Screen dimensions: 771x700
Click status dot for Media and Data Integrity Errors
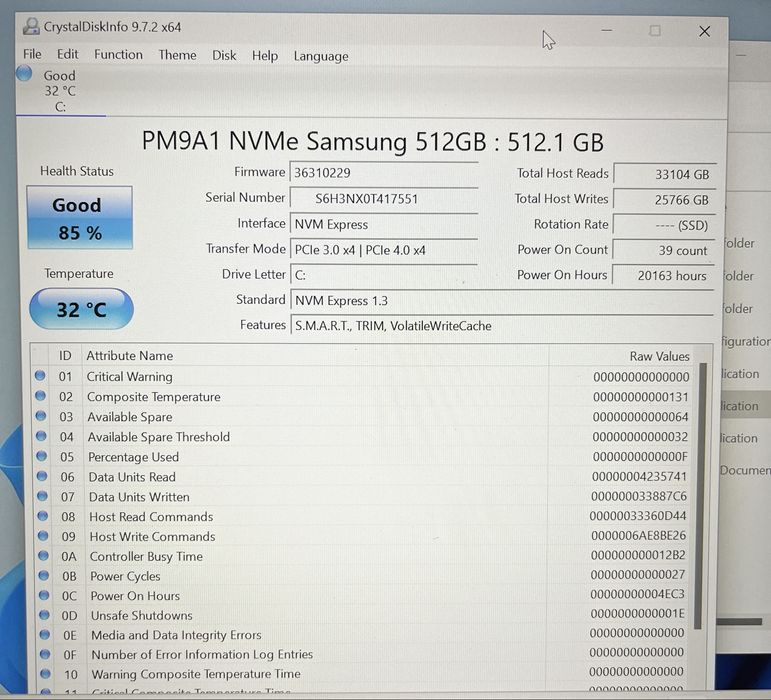[x=45, y=634]
